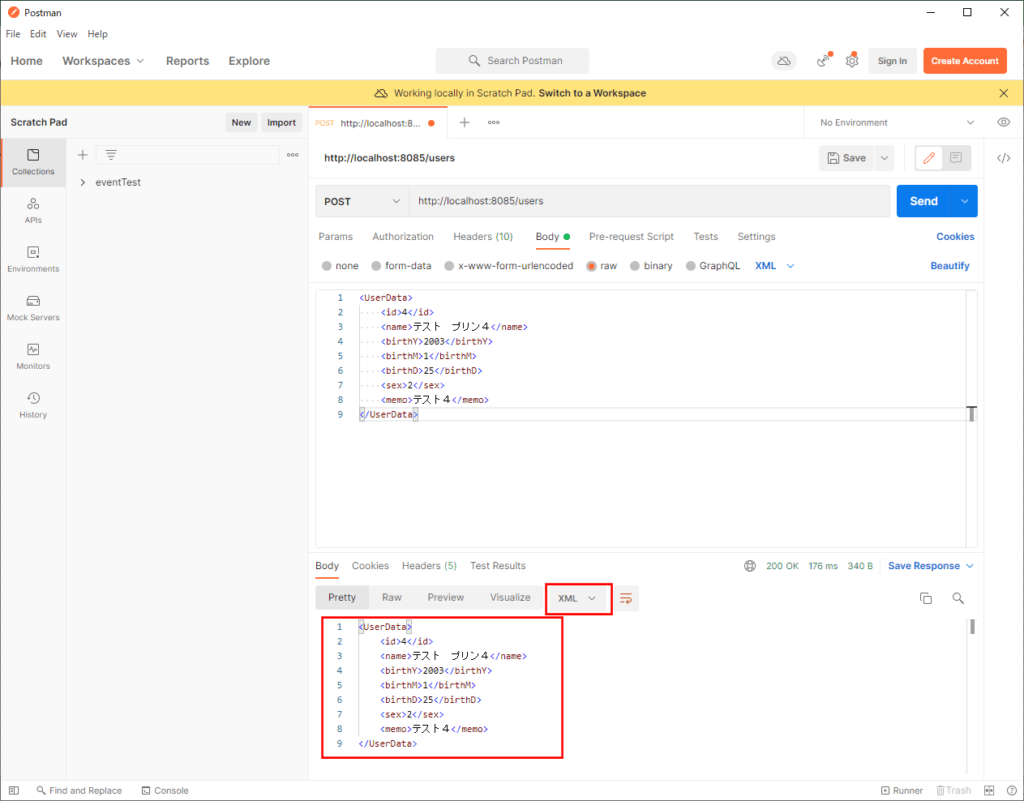
Task: Open the Edit menu
Action: coord(38,34)
